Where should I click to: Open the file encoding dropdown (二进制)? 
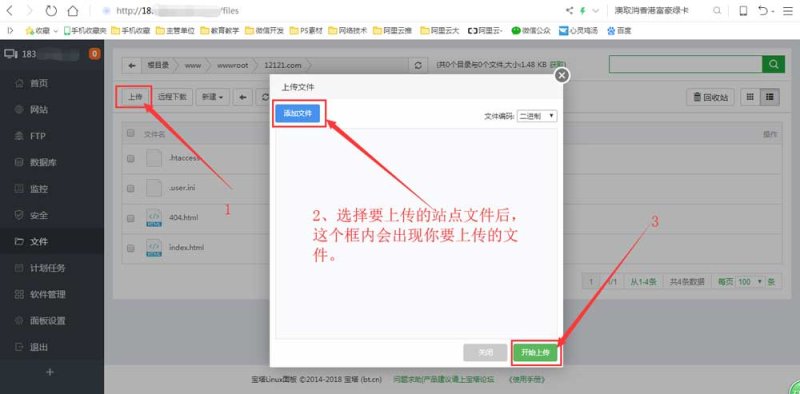537,116
